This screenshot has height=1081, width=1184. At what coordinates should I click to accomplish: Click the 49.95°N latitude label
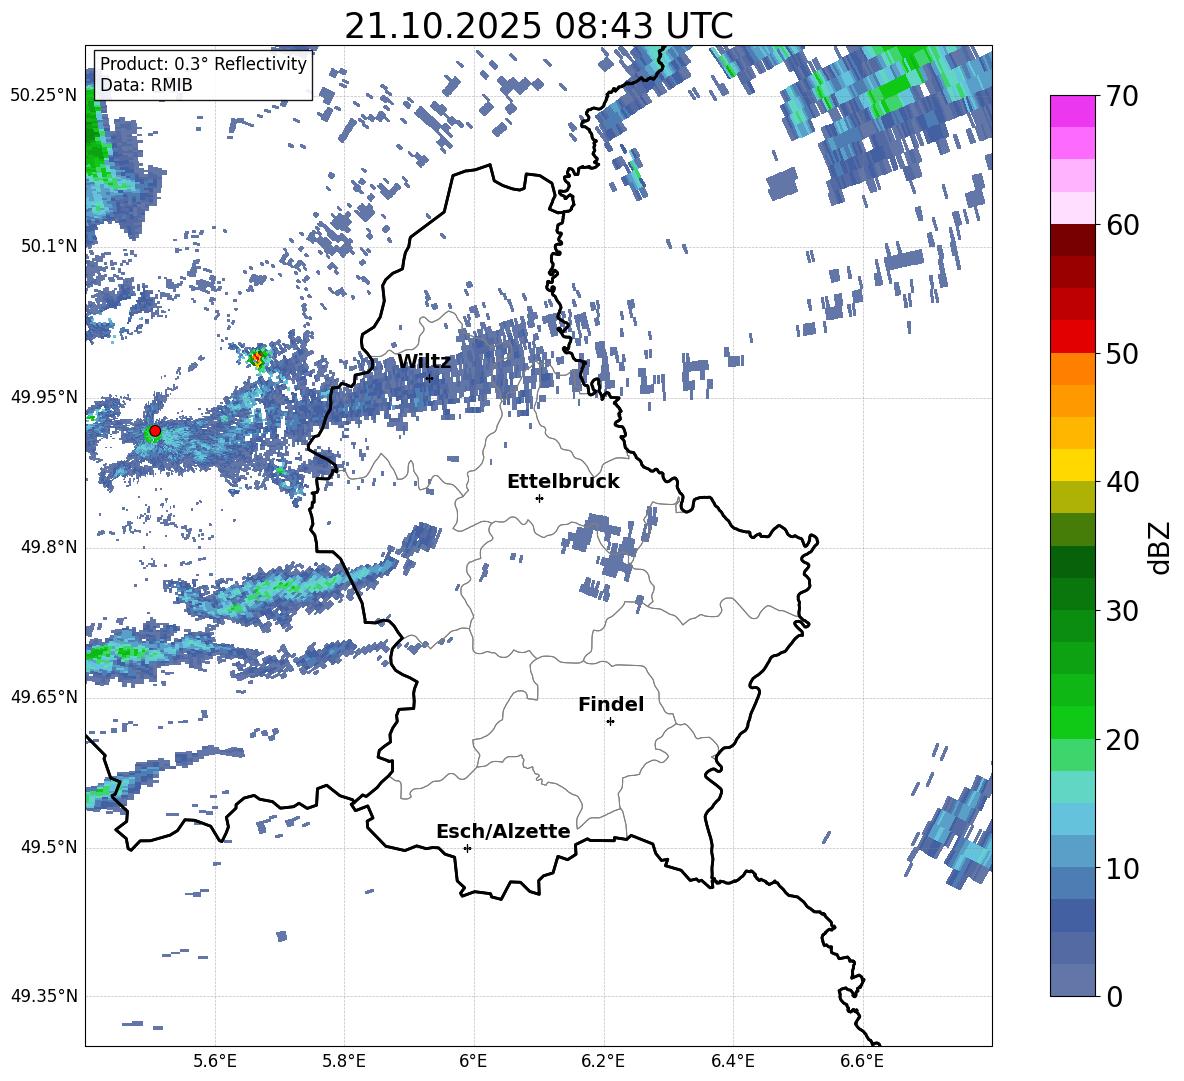click(x=44, y=397)
